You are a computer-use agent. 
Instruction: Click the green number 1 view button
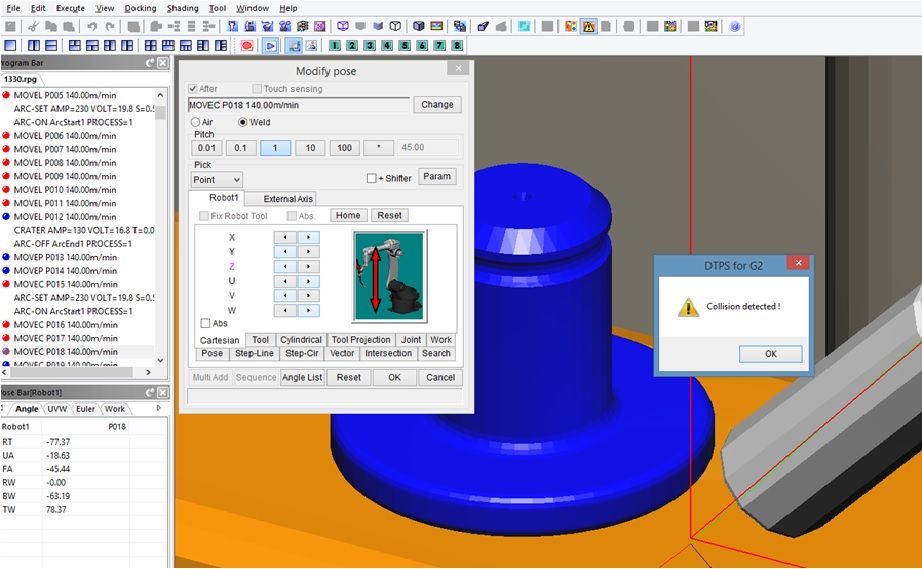pyautogui.click(x=335, y=46)
